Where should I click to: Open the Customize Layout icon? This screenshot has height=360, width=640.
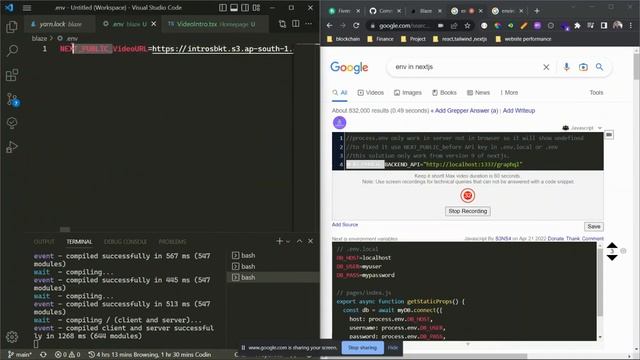pyautogui.click(x=256, y=8)
